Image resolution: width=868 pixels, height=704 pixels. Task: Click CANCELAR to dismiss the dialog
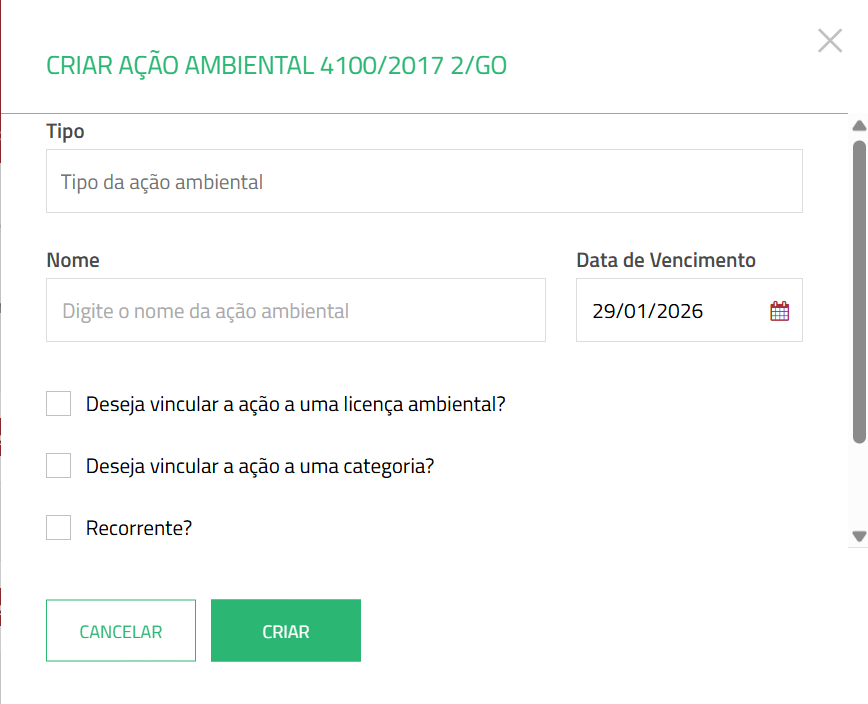tap(121, 630)
